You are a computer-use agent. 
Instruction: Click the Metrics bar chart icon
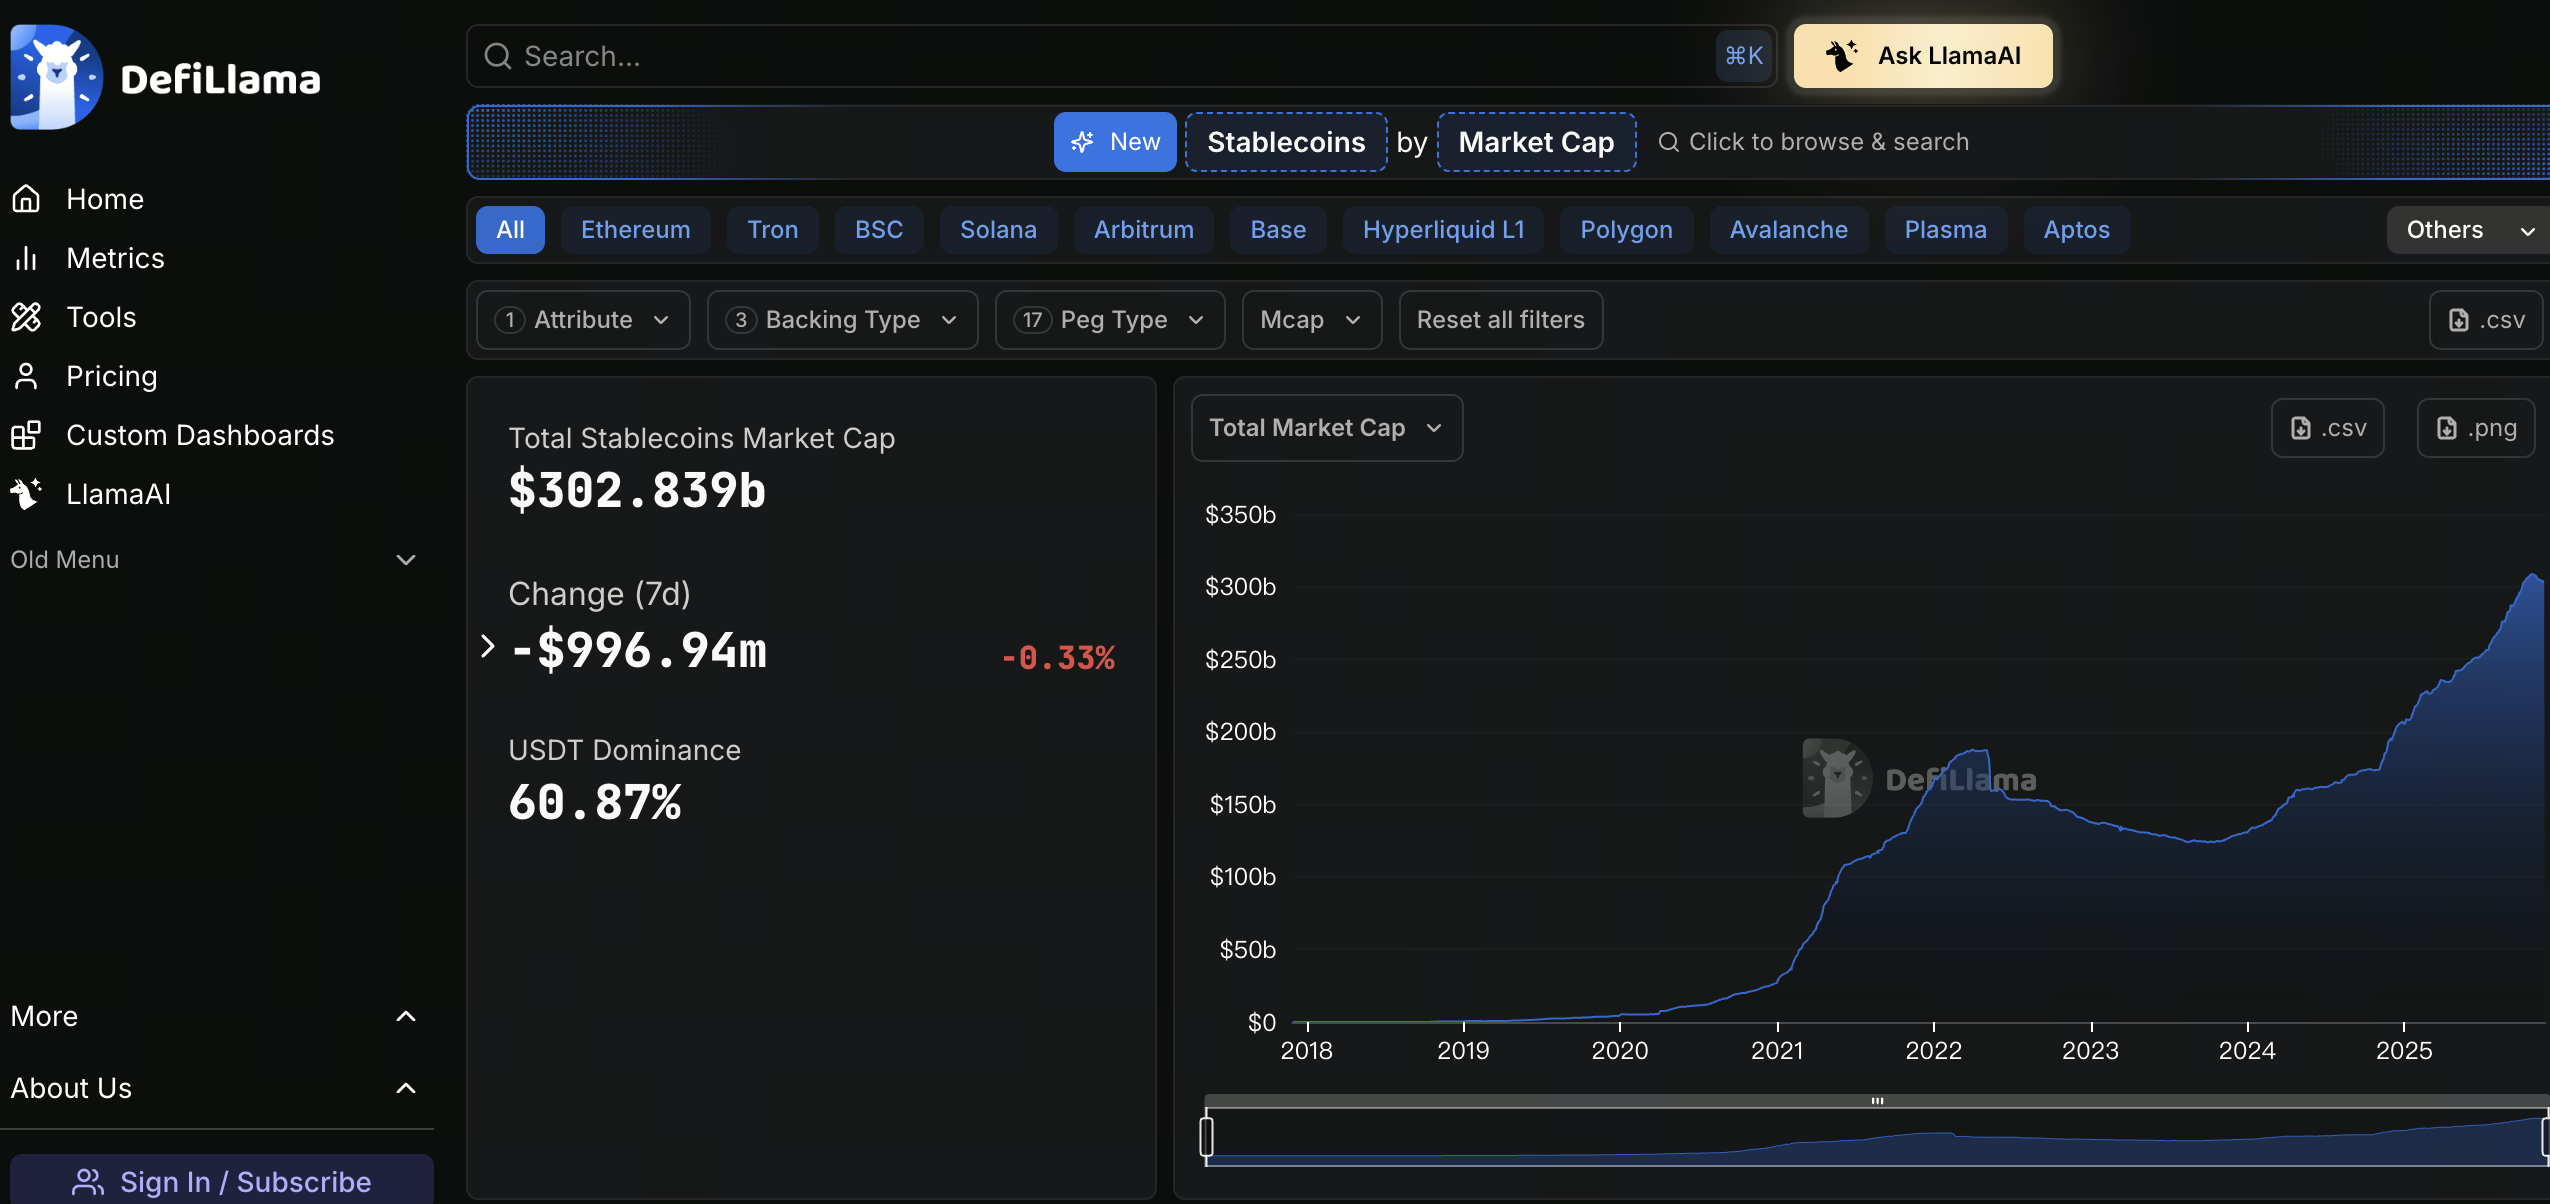click(x=26, y=258)
